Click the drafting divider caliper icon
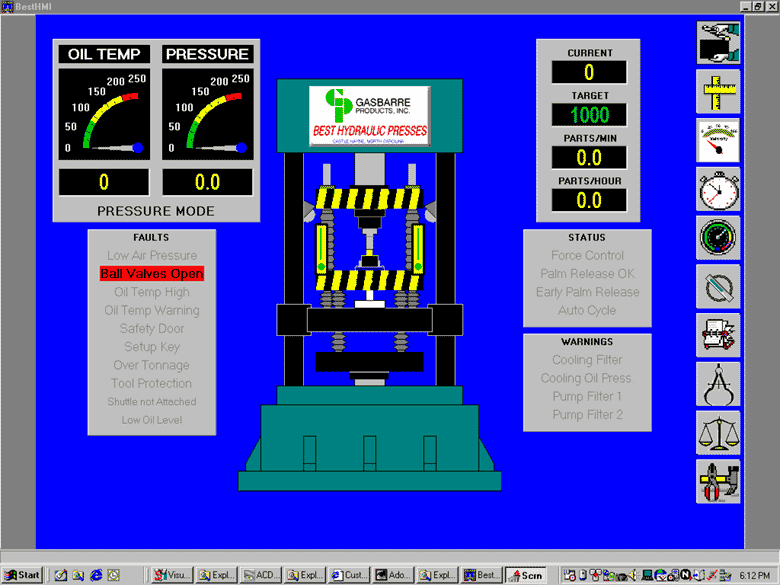This screenshot has height=585, width=780. point(718,384)
